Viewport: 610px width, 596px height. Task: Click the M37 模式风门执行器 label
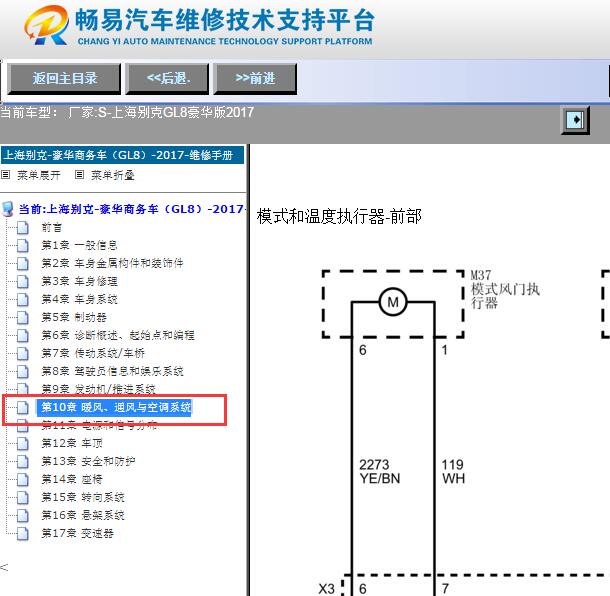tap(505, 289)
